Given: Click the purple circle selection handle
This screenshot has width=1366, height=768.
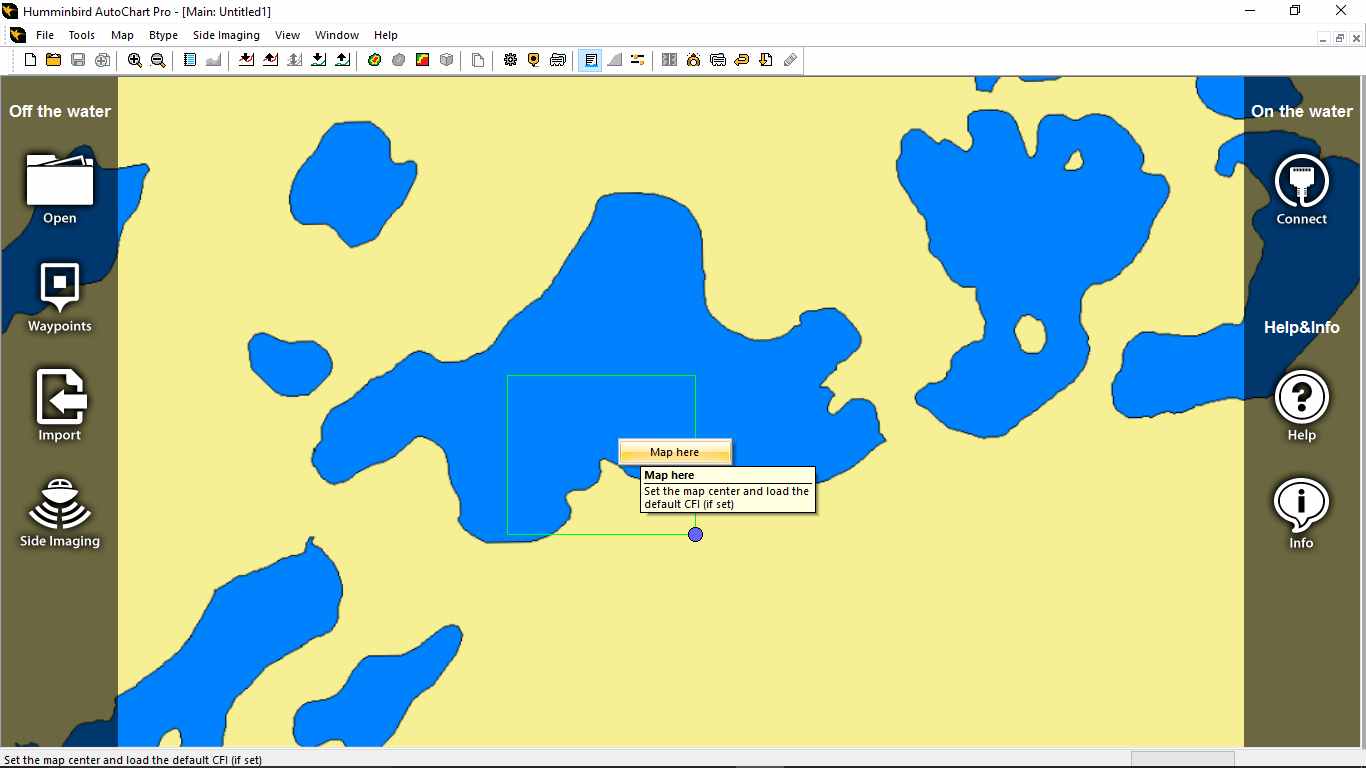Looking at the screenshot, I should coord(696,534).
